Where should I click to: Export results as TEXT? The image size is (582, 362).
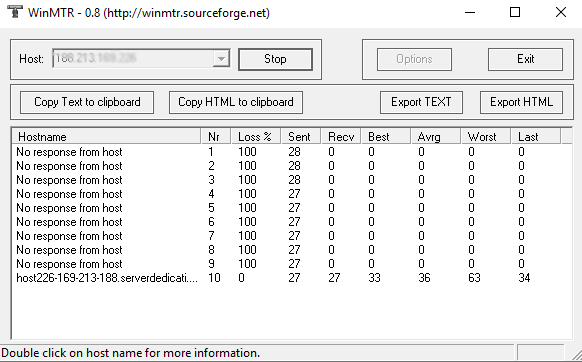[x=421, y=102]
